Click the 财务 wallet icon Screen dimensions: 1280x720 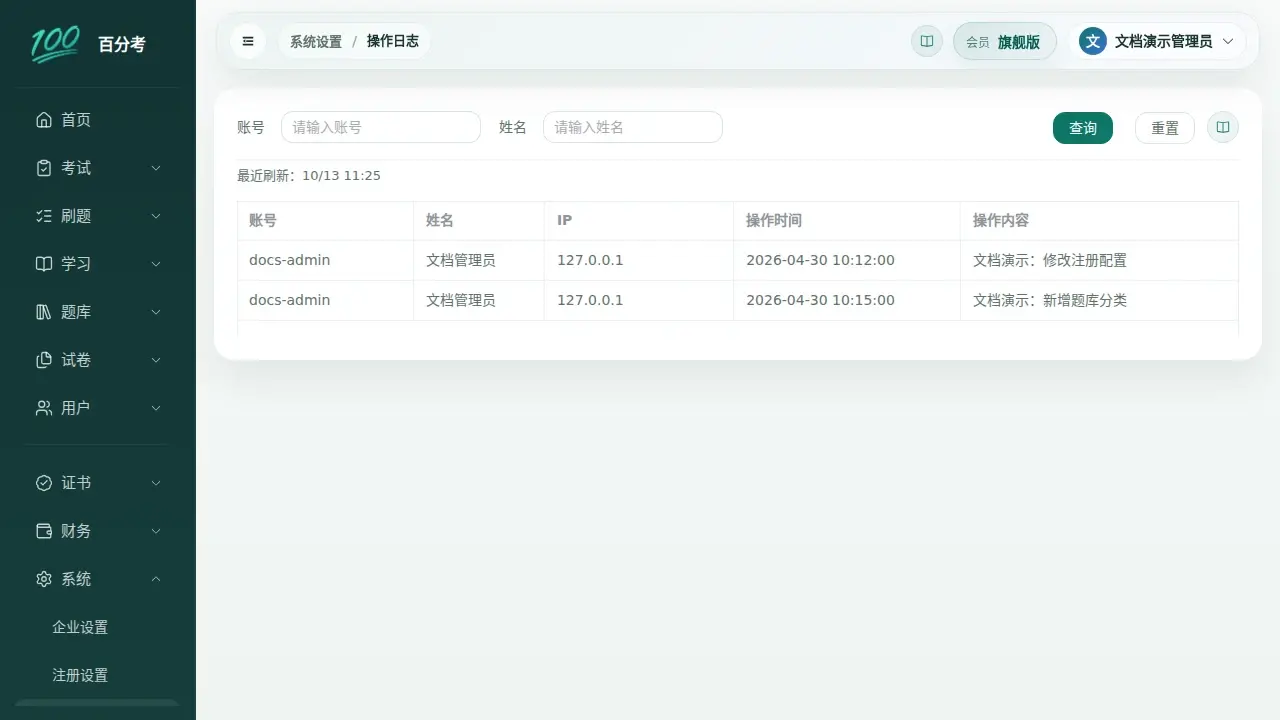point(44,531)
